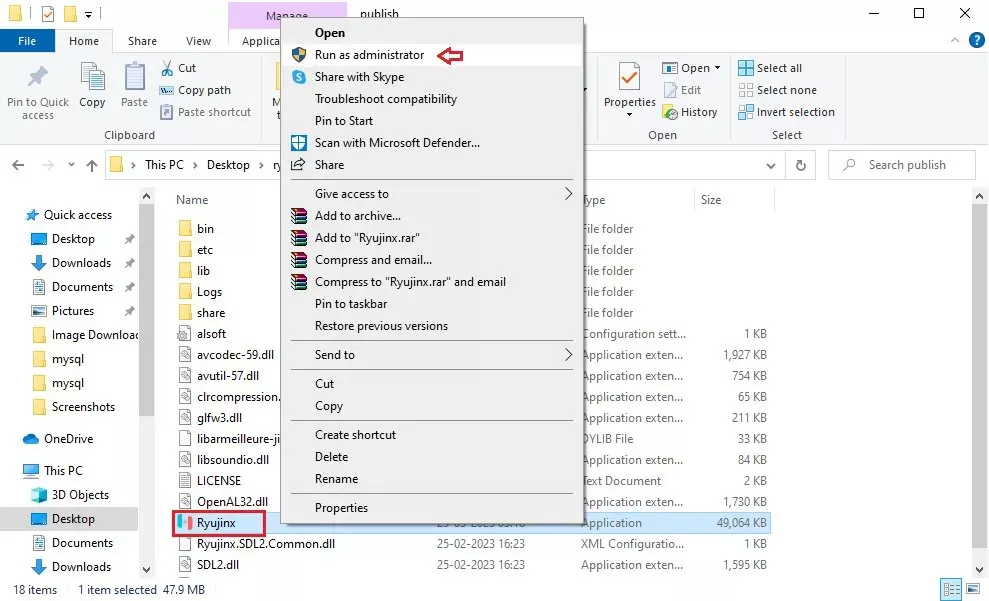Image resolution: width=989 pixels, height=601 pixels.
Task: Click the Cut scissors icon
Action: (167, 67)
